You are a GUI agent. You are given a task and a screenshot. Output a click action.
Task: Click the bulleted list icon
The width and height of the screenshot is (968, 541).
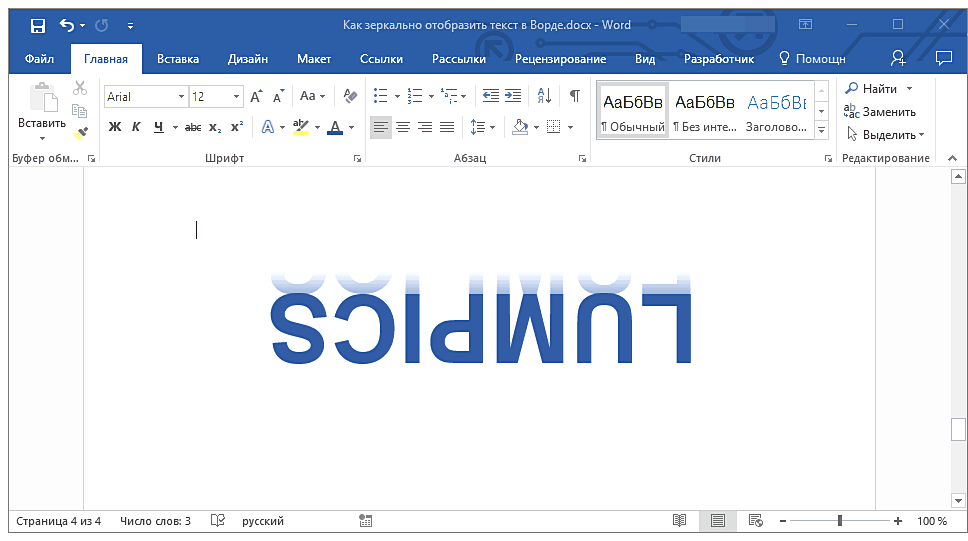coord(380,97)
